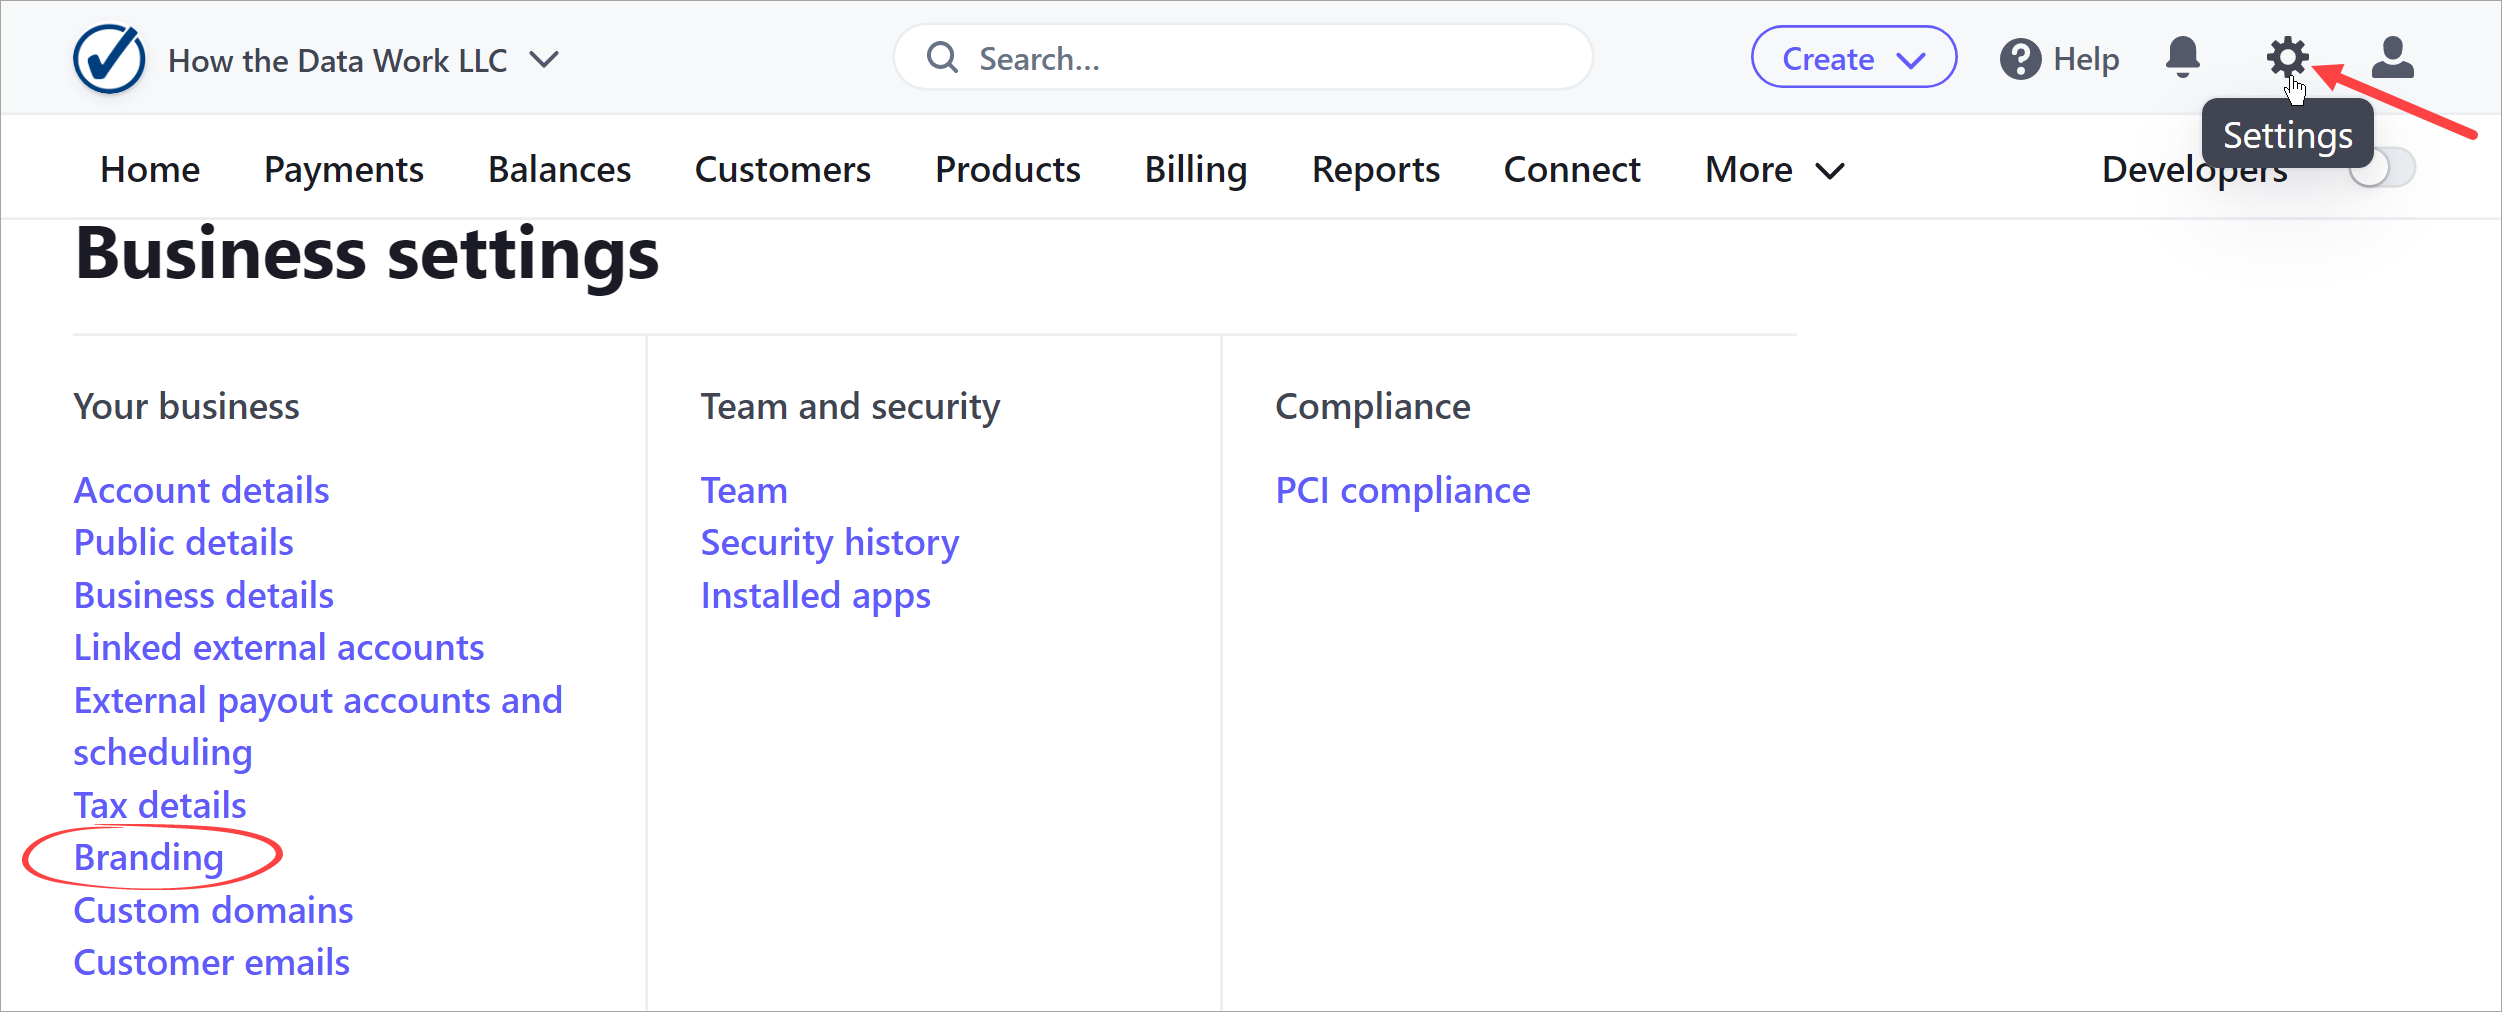Open the user profile icon
The image size is (2502, 1012).
pyautogui.click(x=2393, y=58)
